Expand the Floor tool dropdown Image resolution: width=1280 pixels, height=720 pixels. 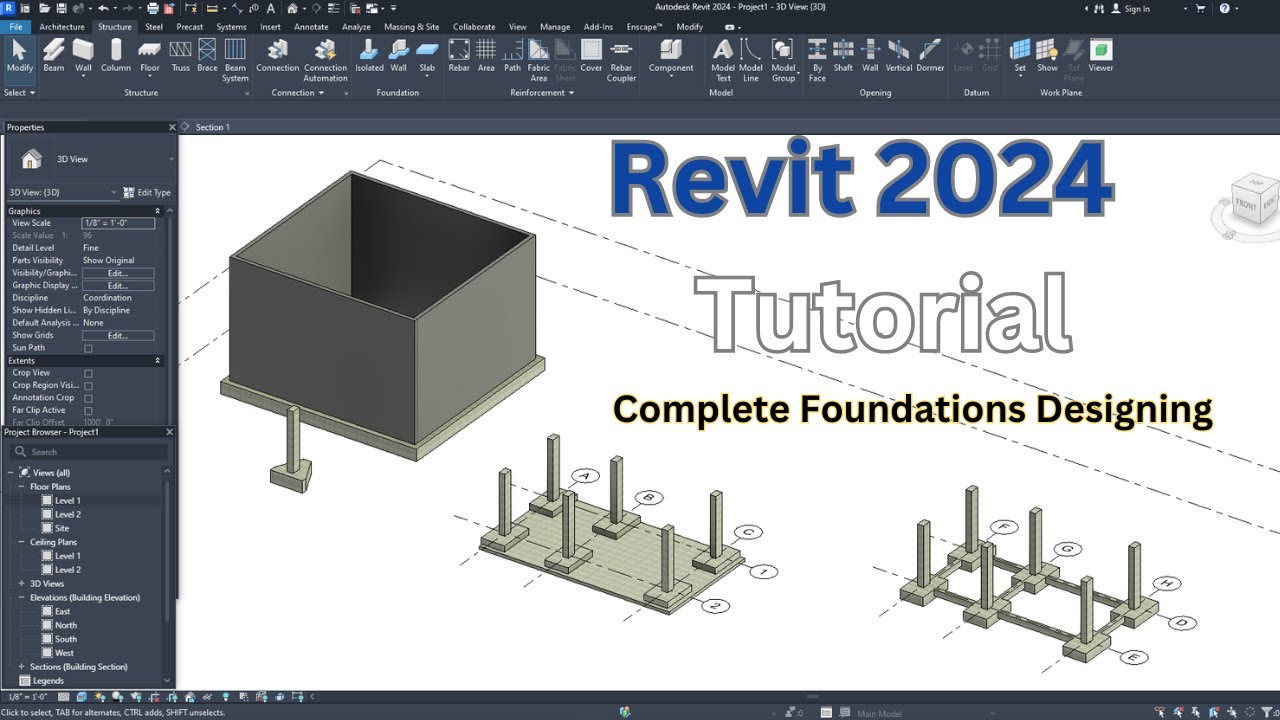(149, 78)
